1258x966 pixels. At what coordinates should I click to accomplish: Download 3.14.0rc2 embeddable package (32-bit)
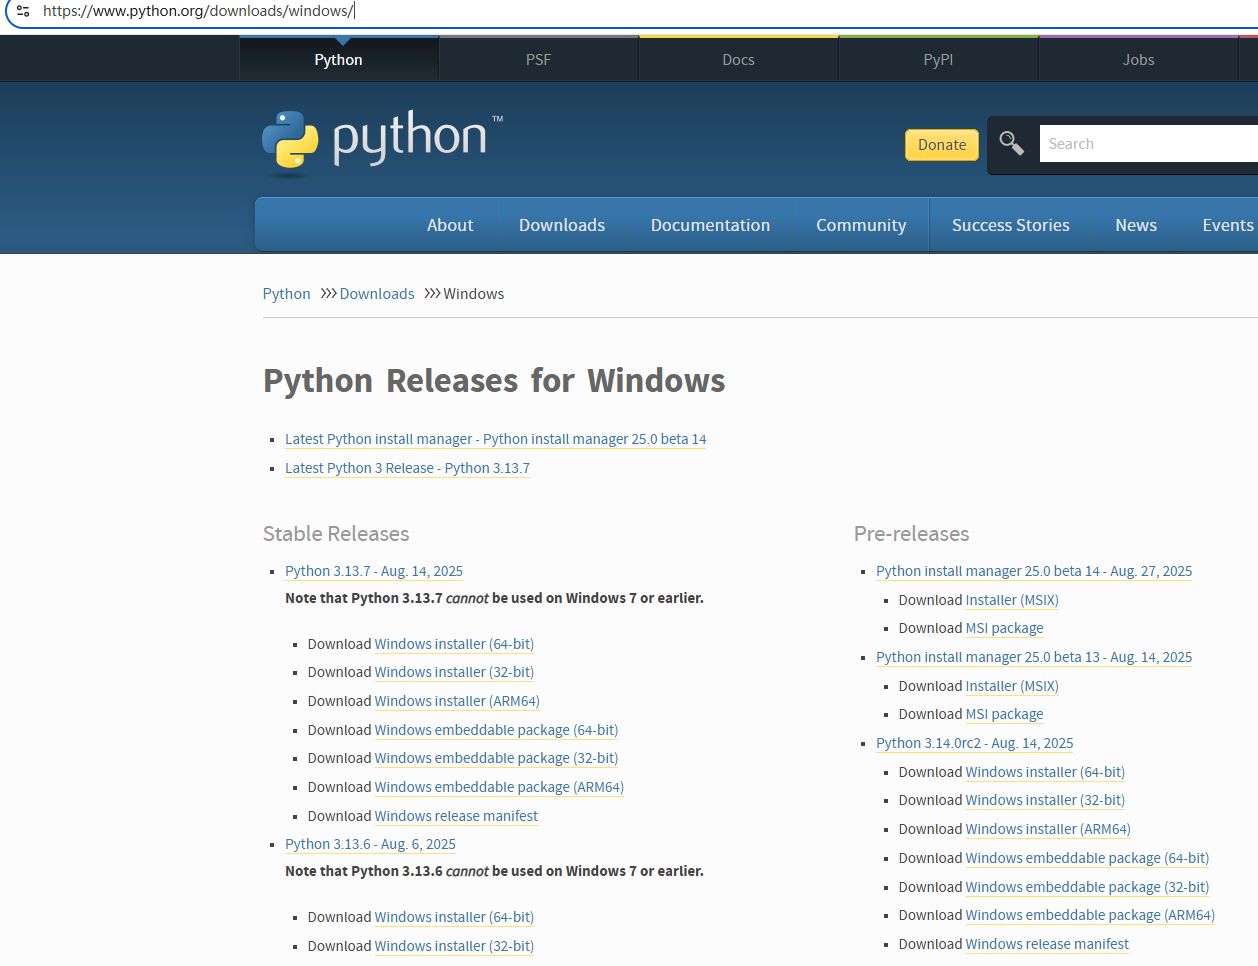pyautogui.click(x=1087, y=887)
